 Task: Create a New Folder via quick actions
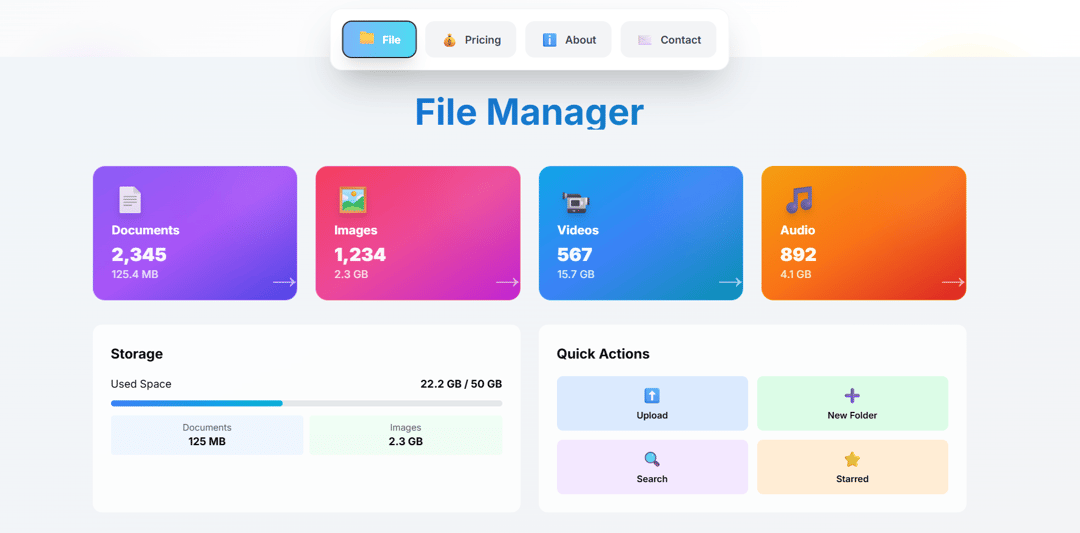point(852,403)
